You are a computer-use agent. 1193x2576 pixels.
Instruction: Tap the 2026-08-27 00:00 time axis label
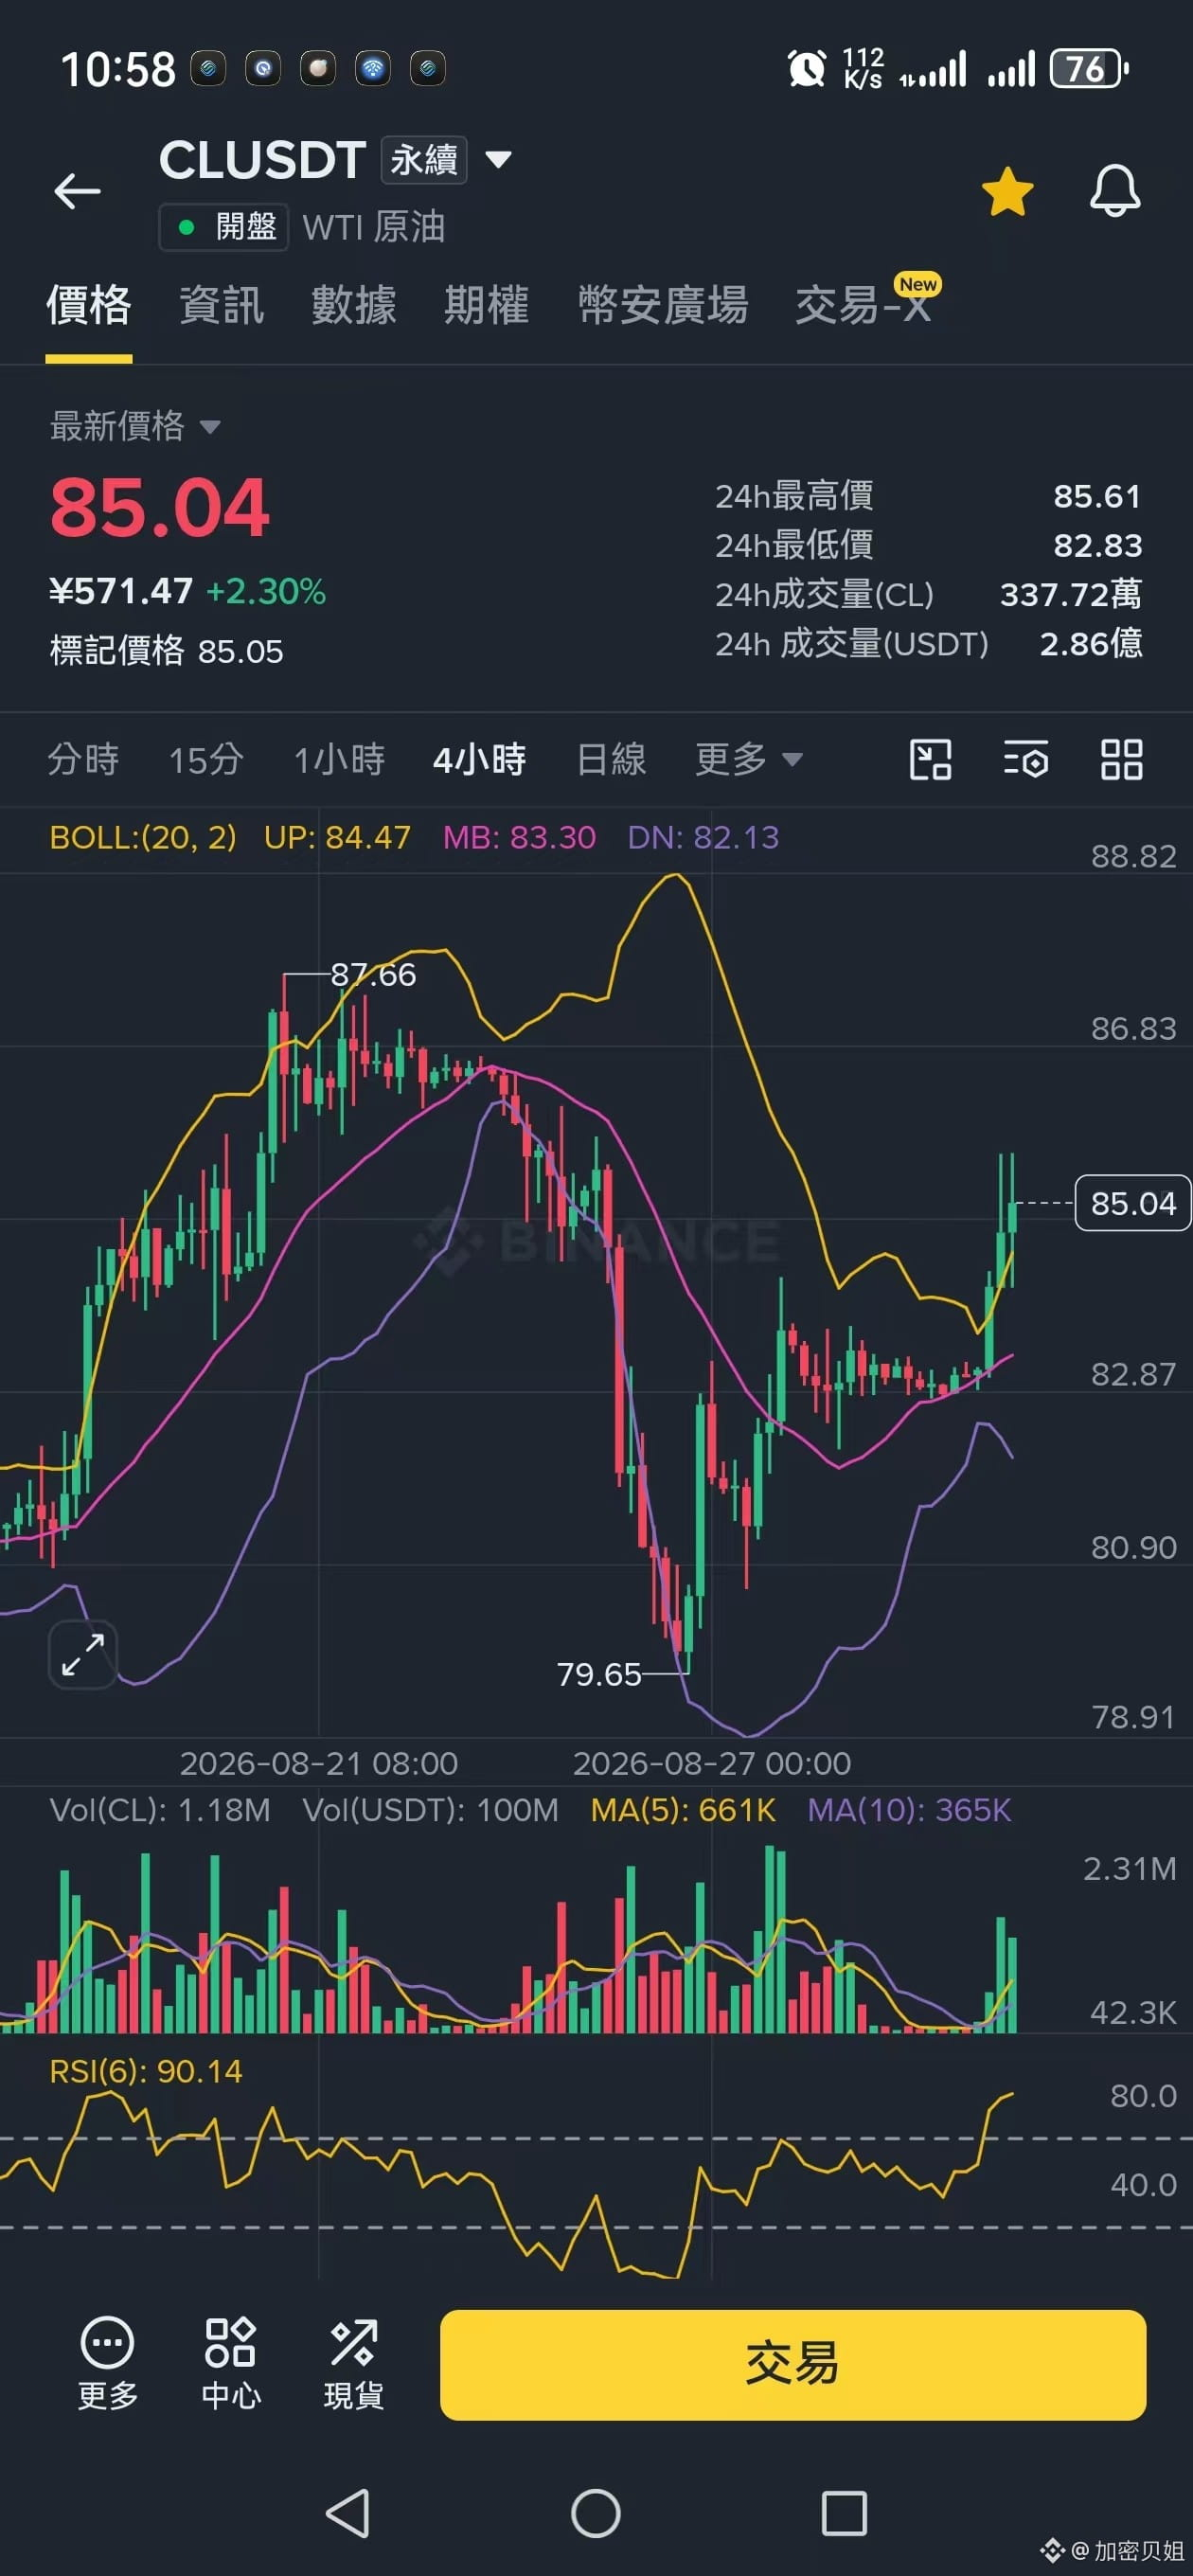tap(711, 1763)
